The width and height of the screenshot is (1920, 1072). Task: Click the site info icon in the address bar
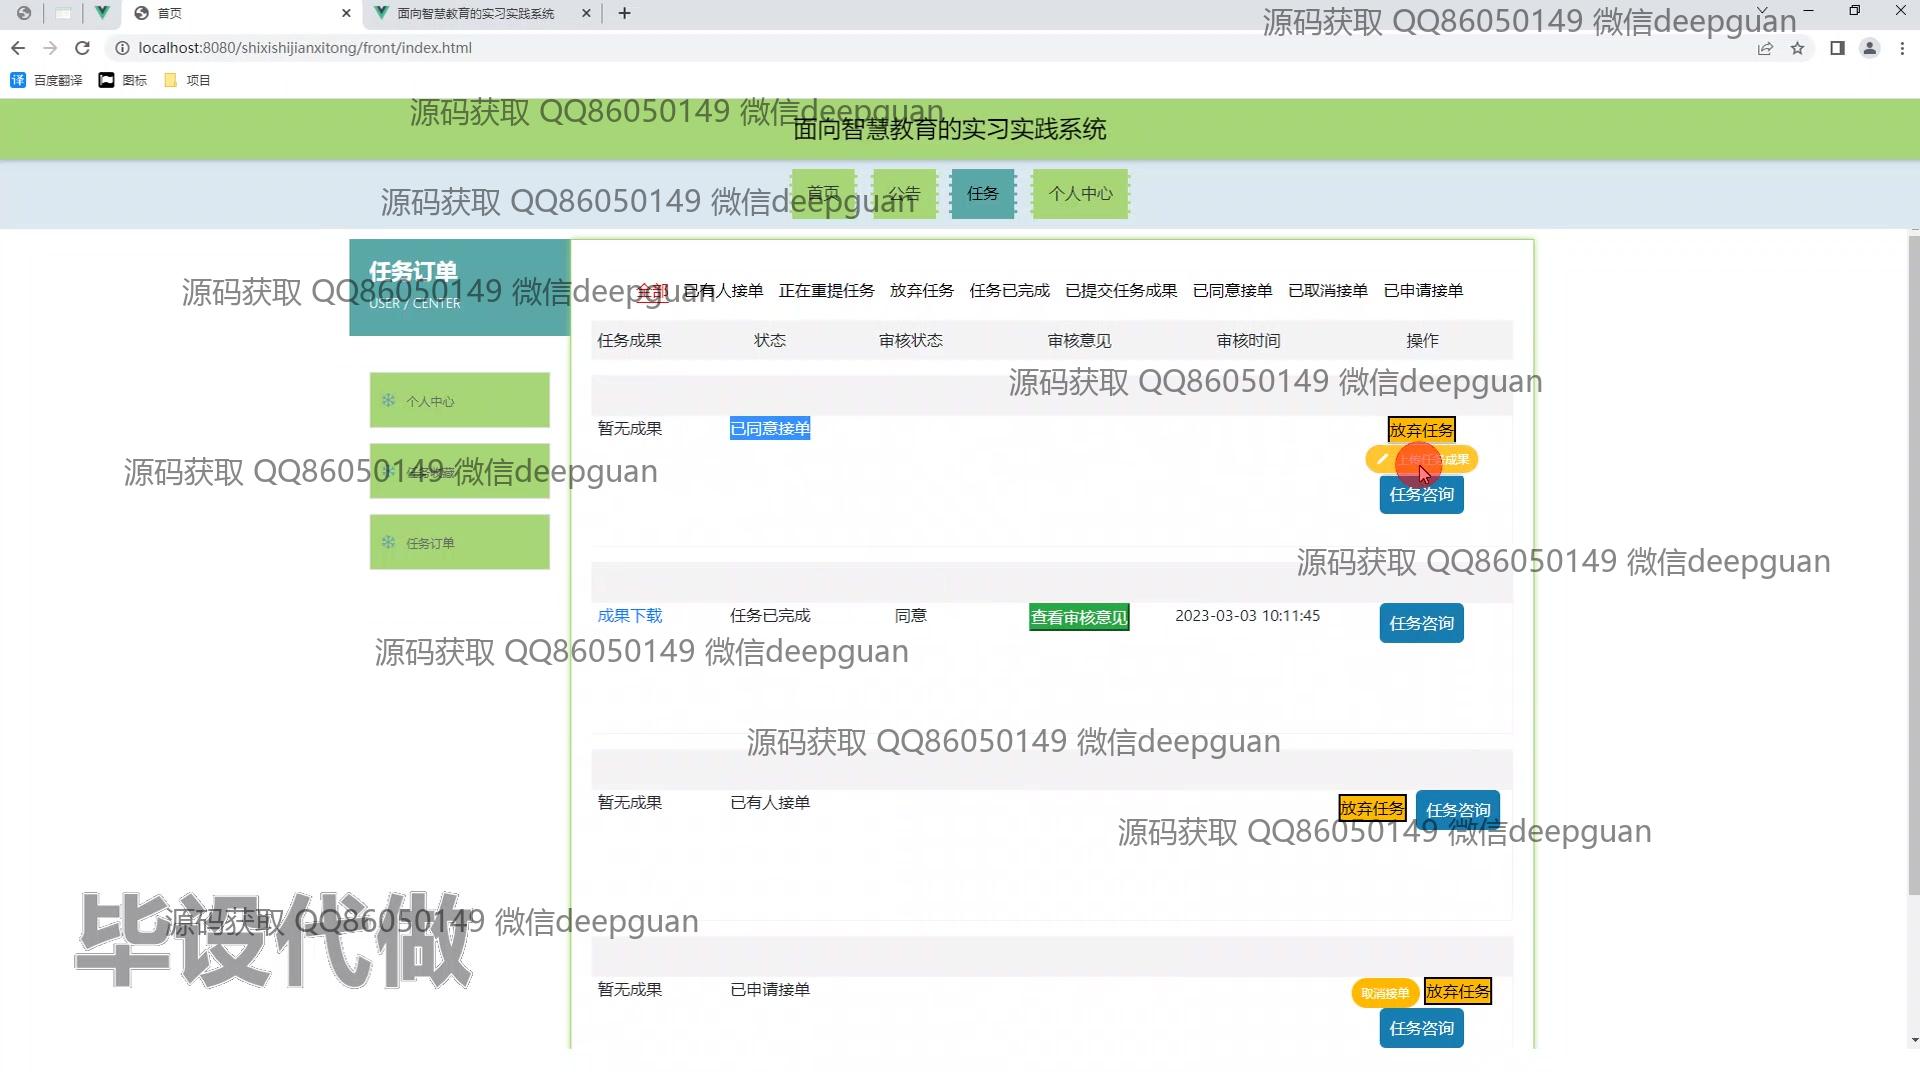click(122, 48)
